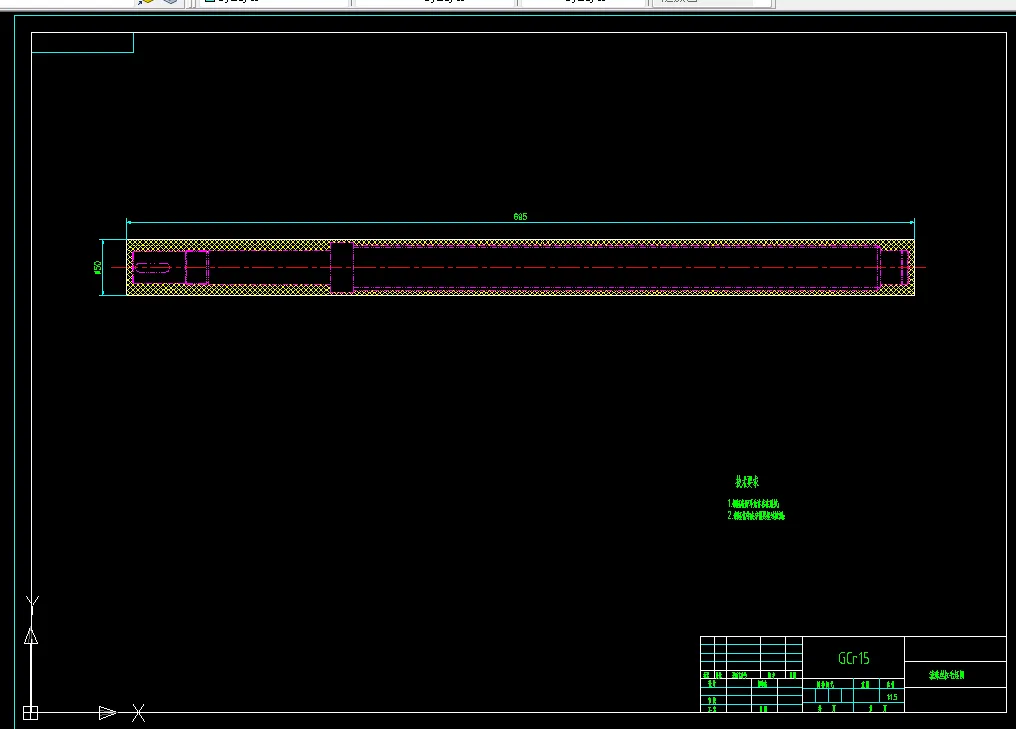Image resolution: width=1016 pixels, height=729 pixels.
Task: Click the GCr15 material label
Action: point(853,658)
